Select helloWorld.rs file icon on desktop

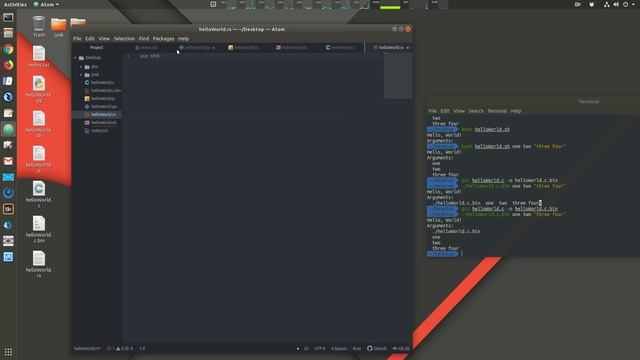(x=39, y=264)
